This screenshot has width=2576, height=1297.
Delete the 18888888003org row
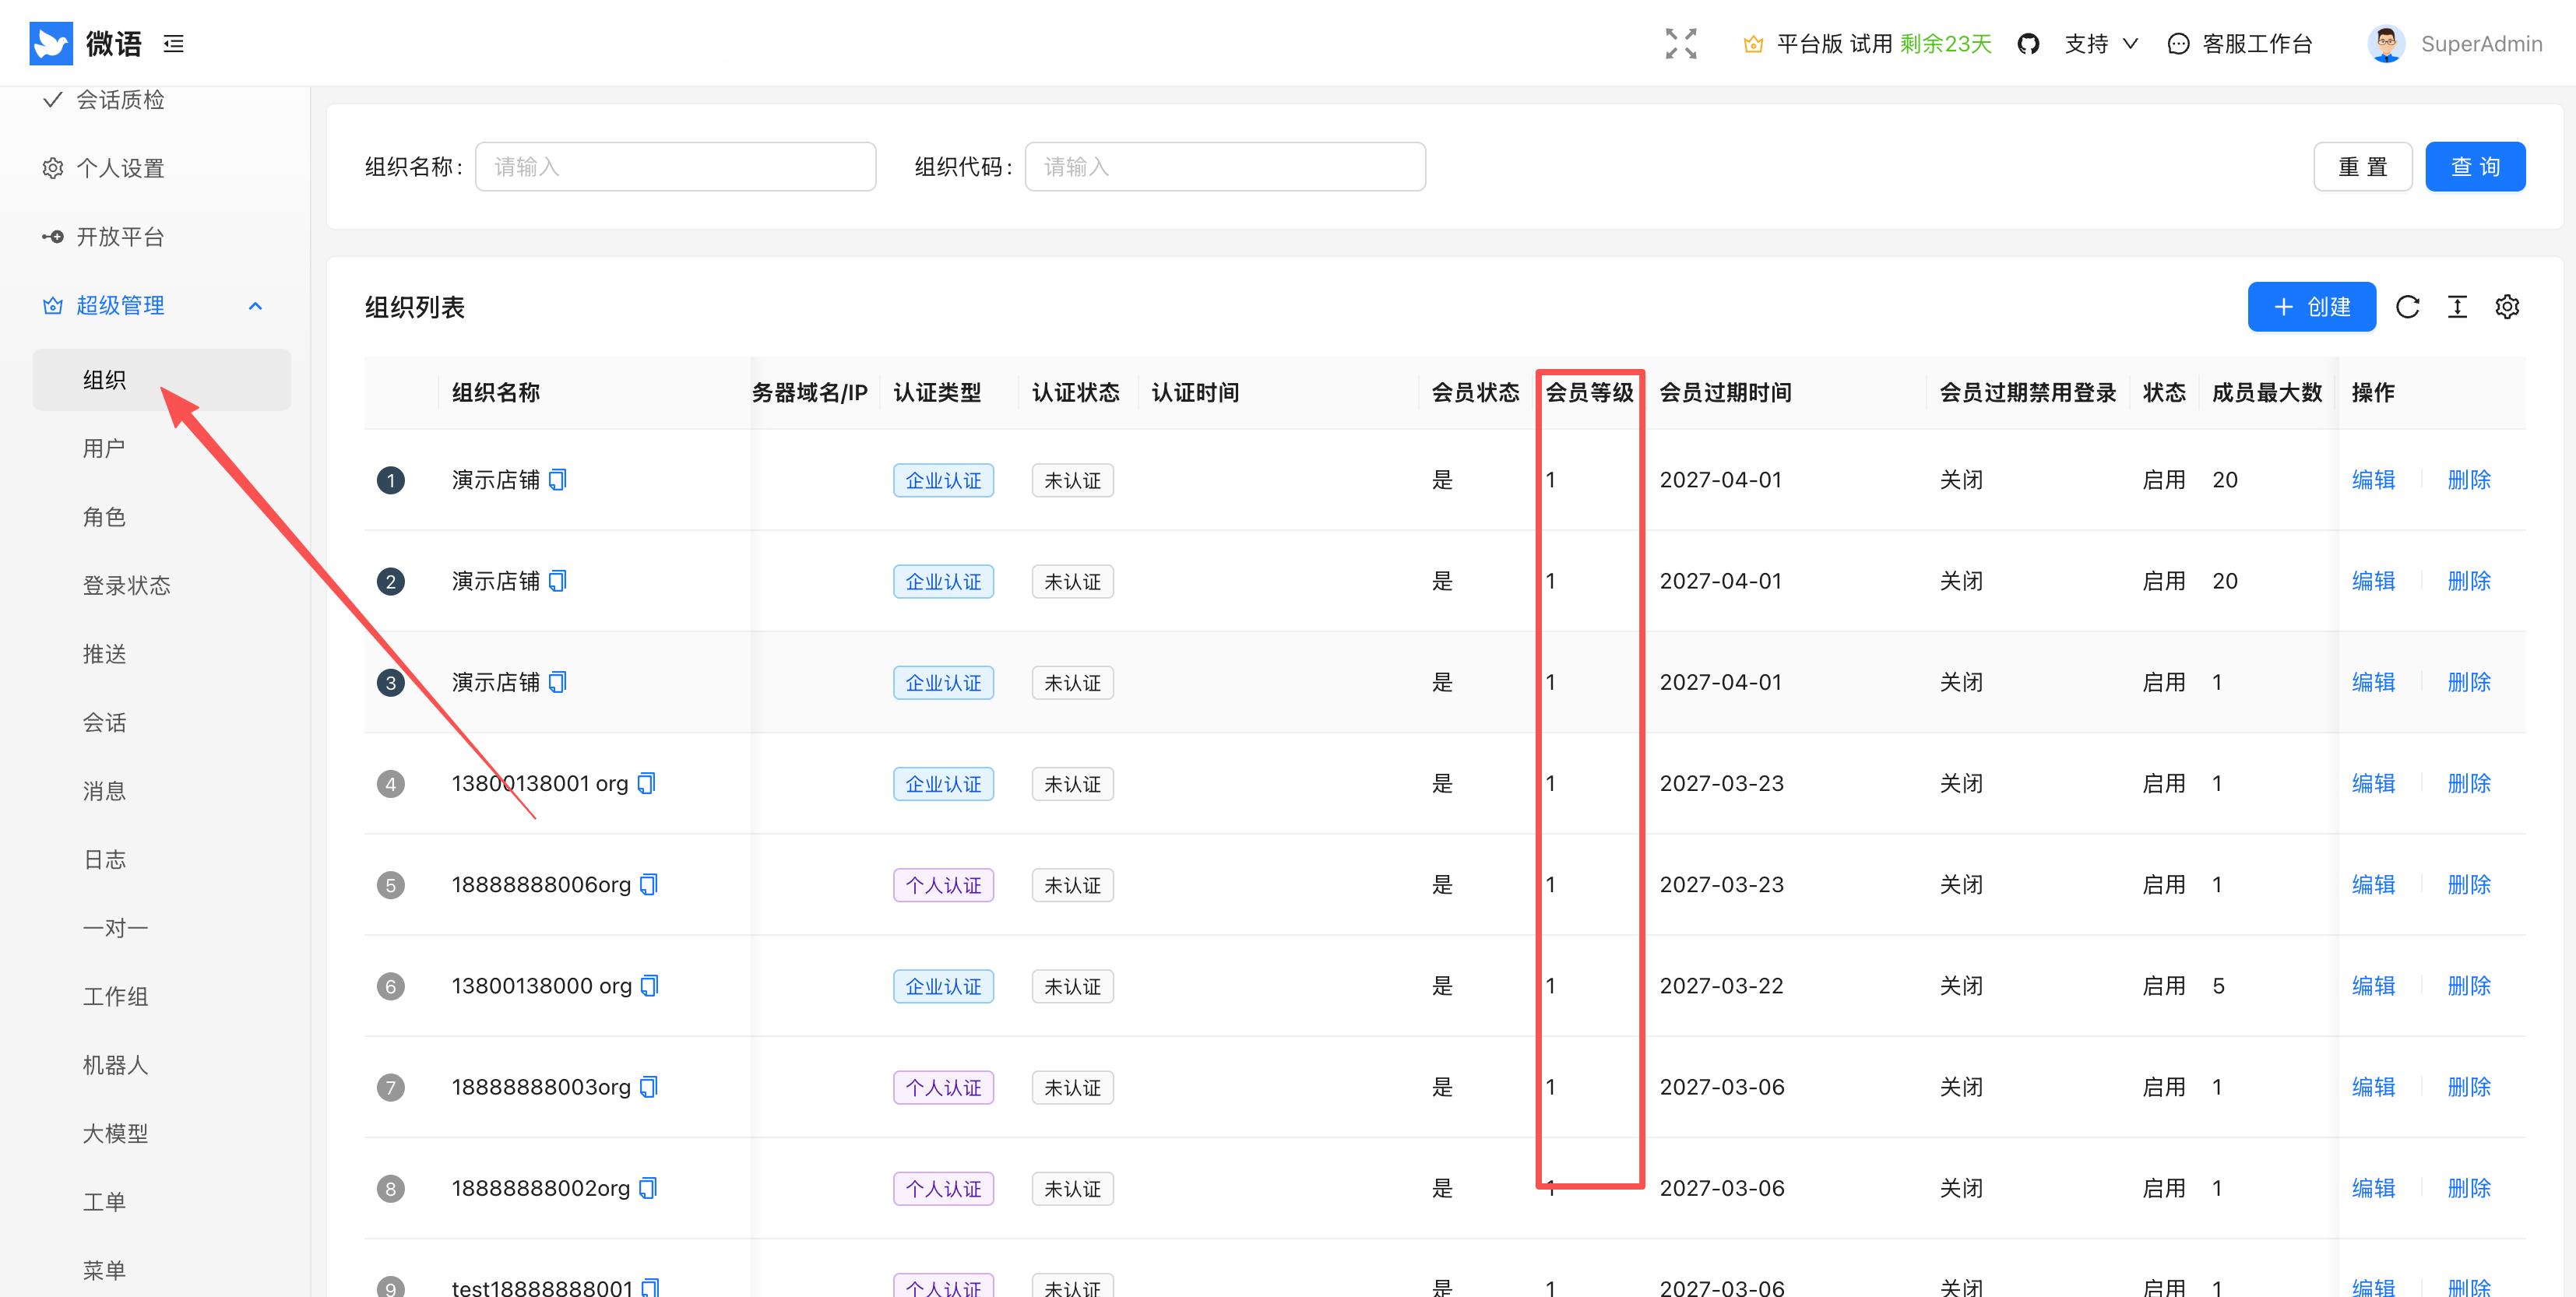click(x=2468, y=1087)
